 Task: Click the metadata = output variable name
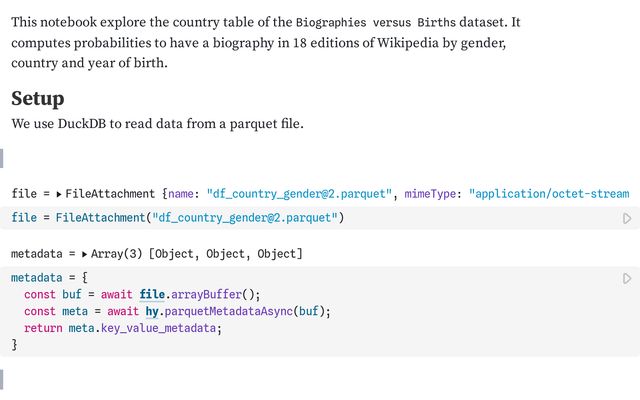37,254
